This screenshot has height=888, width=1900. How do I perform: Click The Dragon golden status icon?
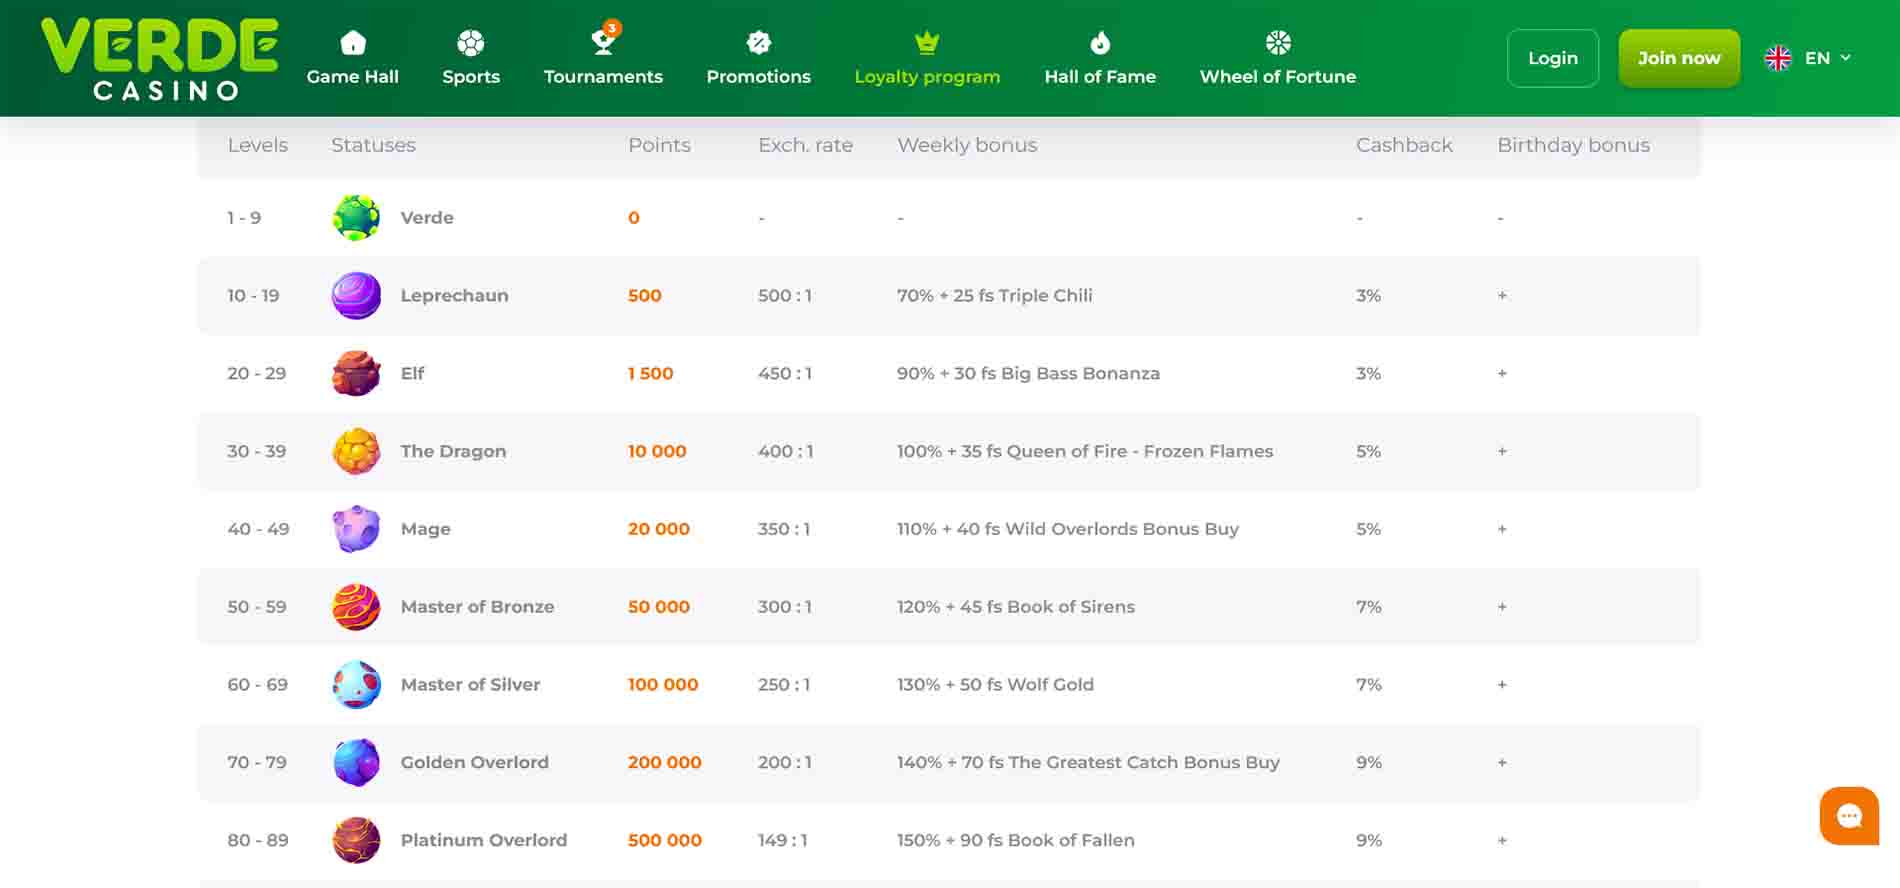[x=356, y=451]
